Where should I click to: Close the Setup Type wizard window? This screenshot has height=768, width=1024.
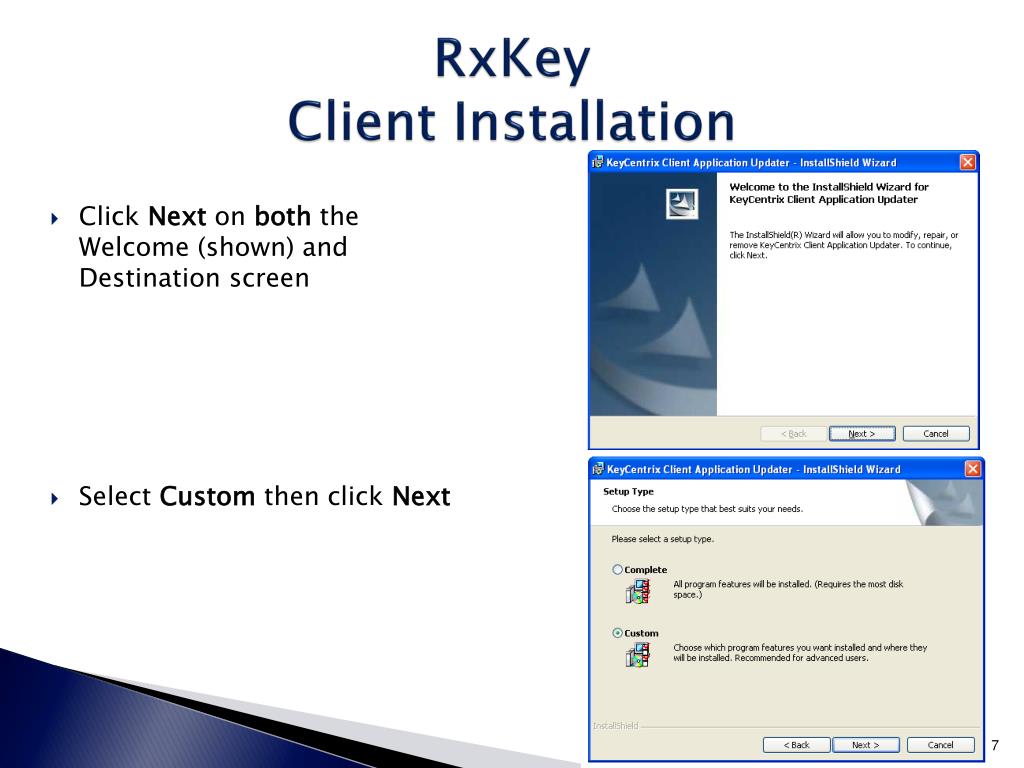[x=972, y=469]
